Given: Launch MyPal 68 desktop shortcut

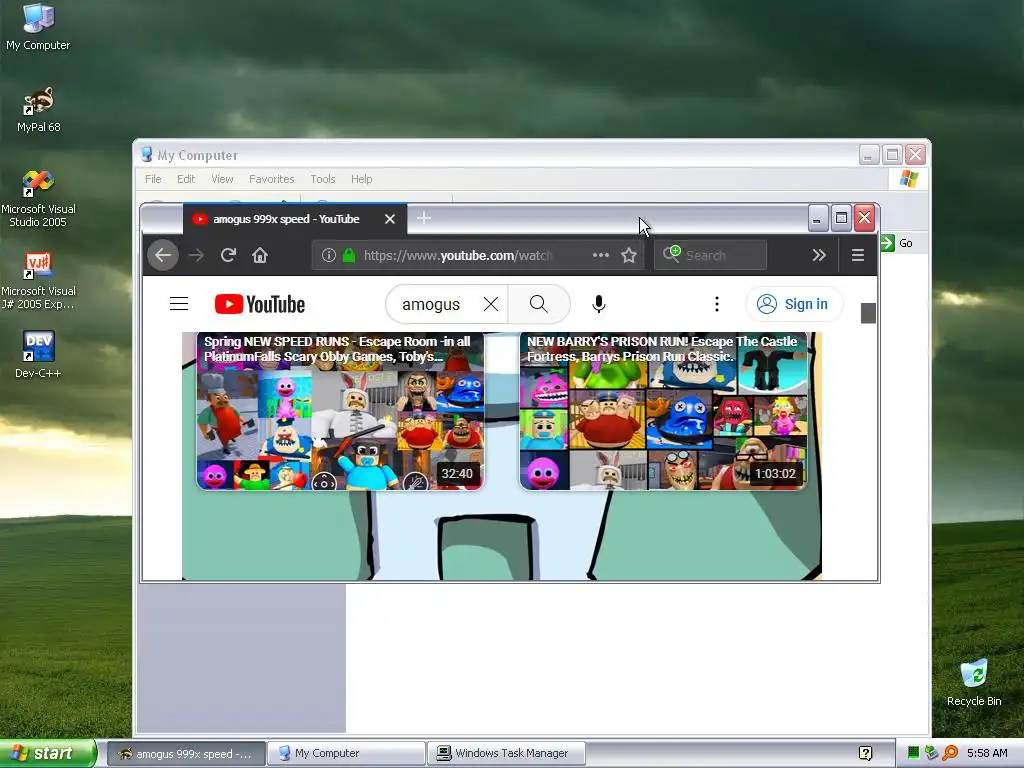Looking at the screenshot, I should [38, 110].
